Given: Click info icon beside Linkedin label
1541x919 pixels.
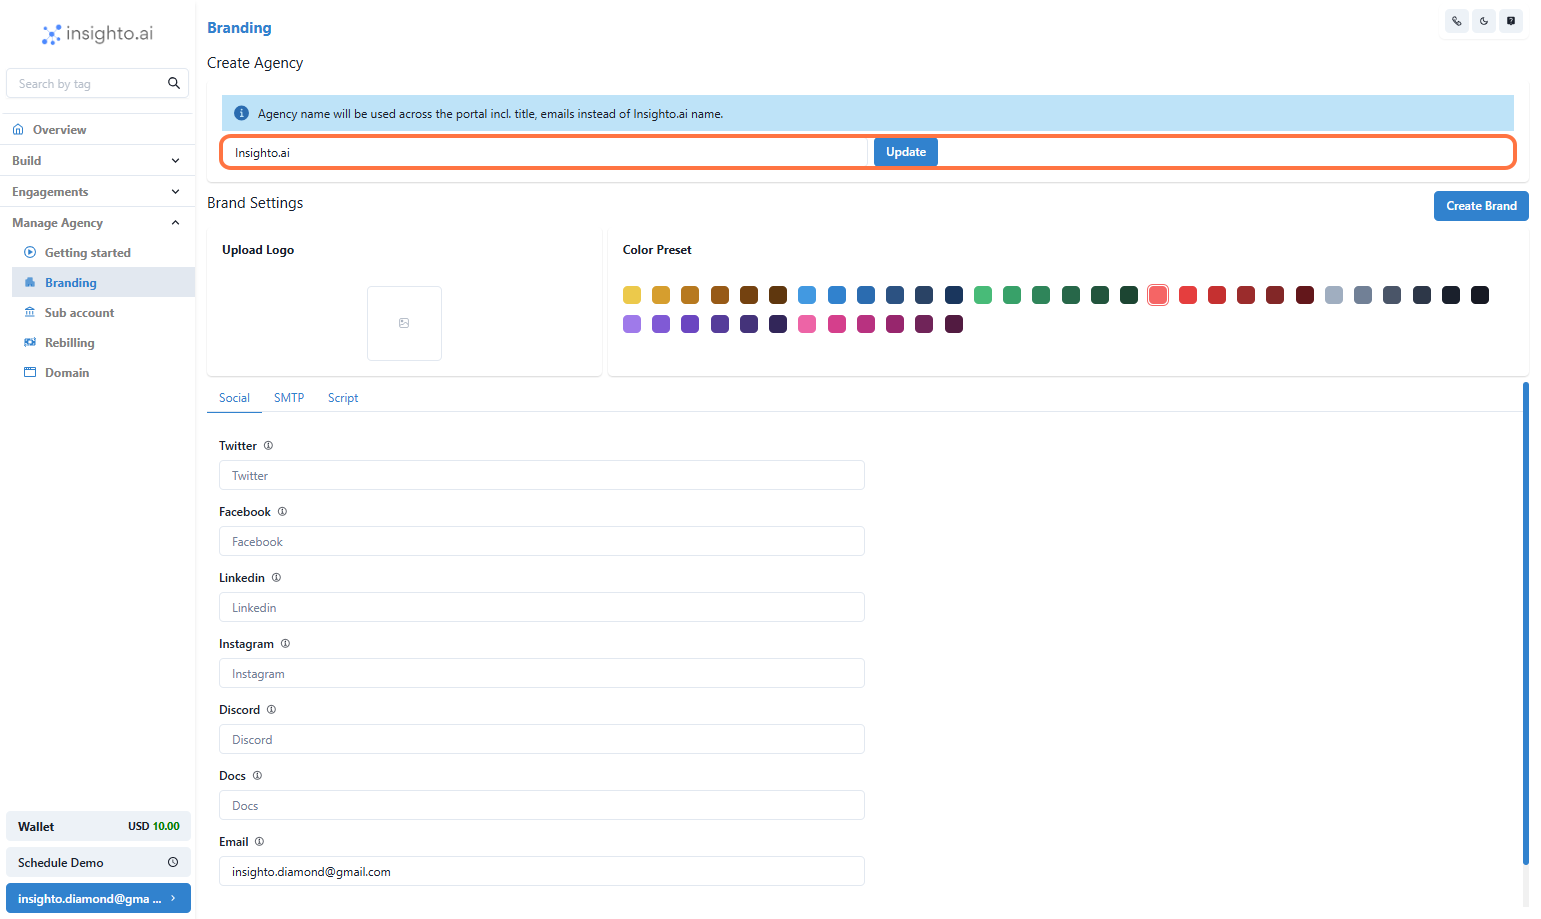Looking at the screenshot, I should 276,578.
